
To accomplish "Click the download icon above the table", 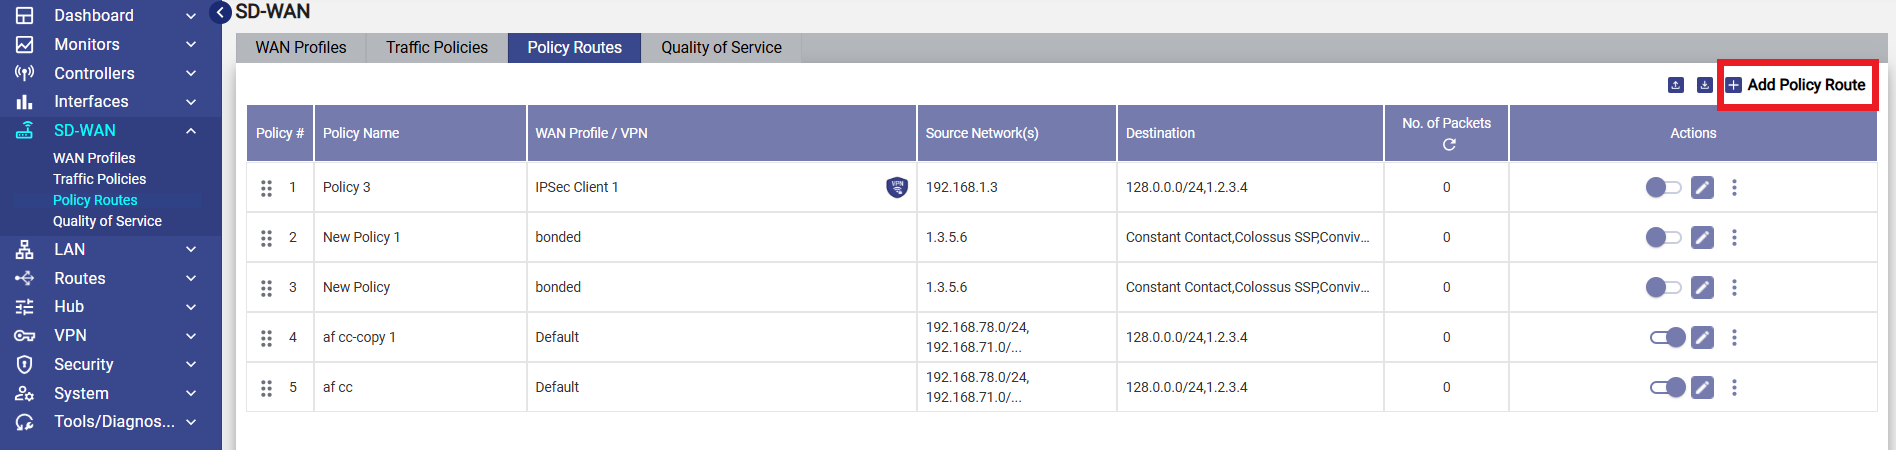I will point(1704,85).
